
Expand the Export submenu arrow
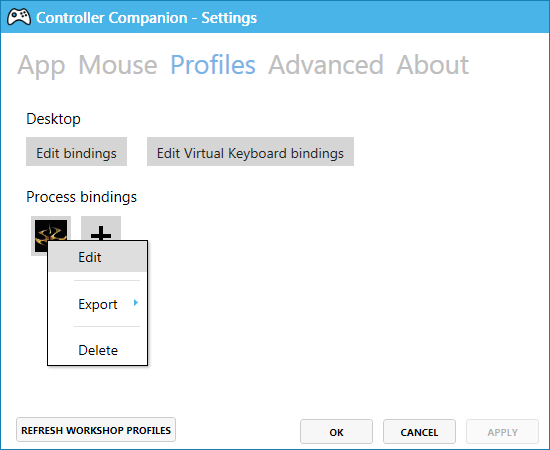tap(136, 303)
